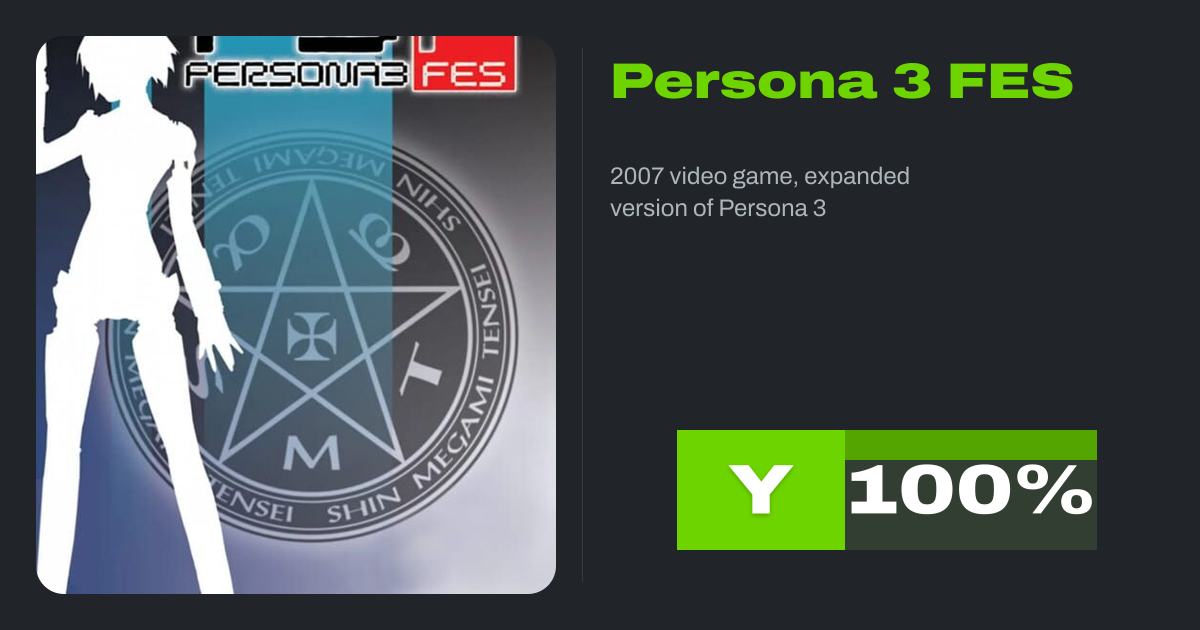1200x630 pixels.
Task: Select the red FES logo box
Action: 464,63
